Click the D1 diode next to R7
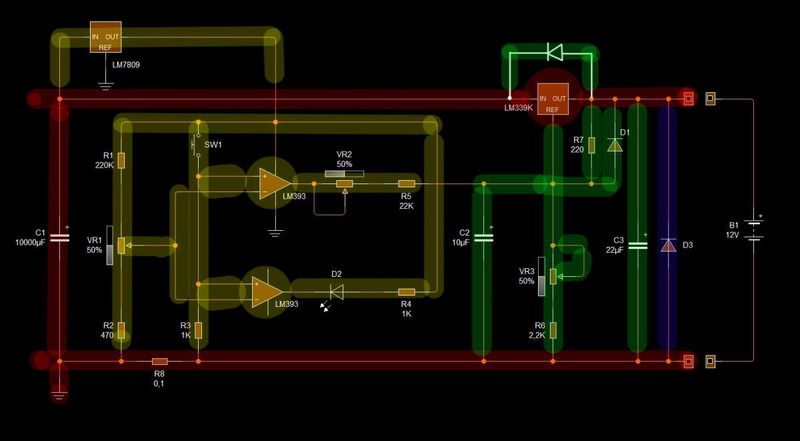Viewport: 800px width, 441px height. (x=614, y=145)
